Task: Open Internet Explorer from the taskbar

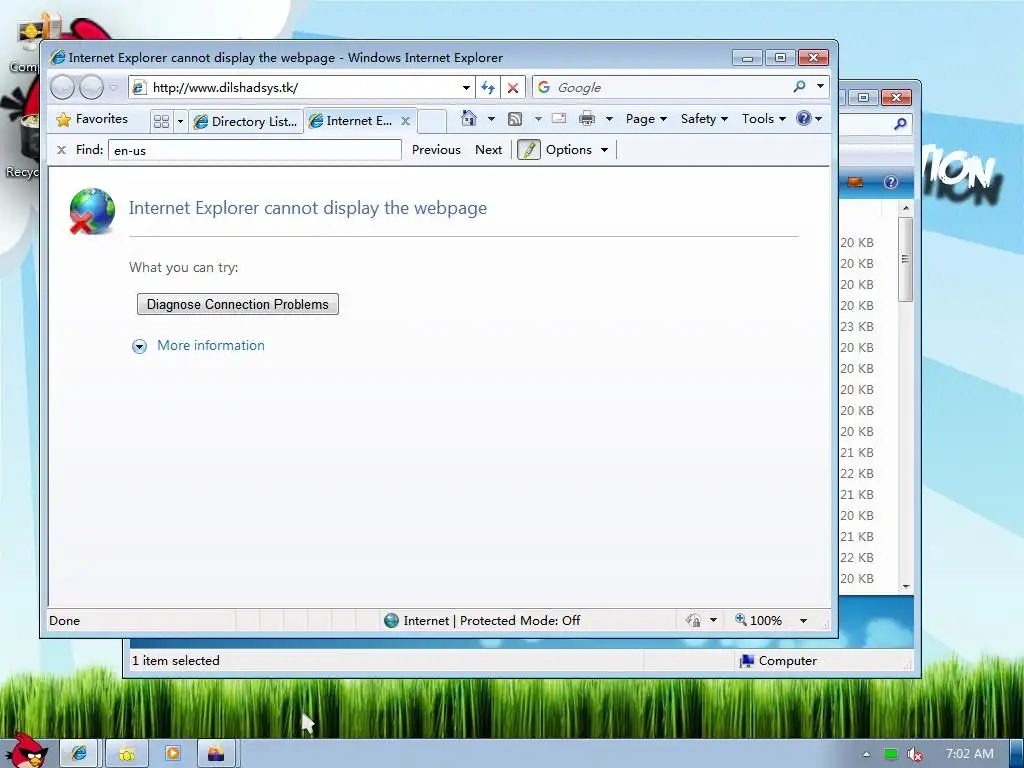Action: point(79,754)
